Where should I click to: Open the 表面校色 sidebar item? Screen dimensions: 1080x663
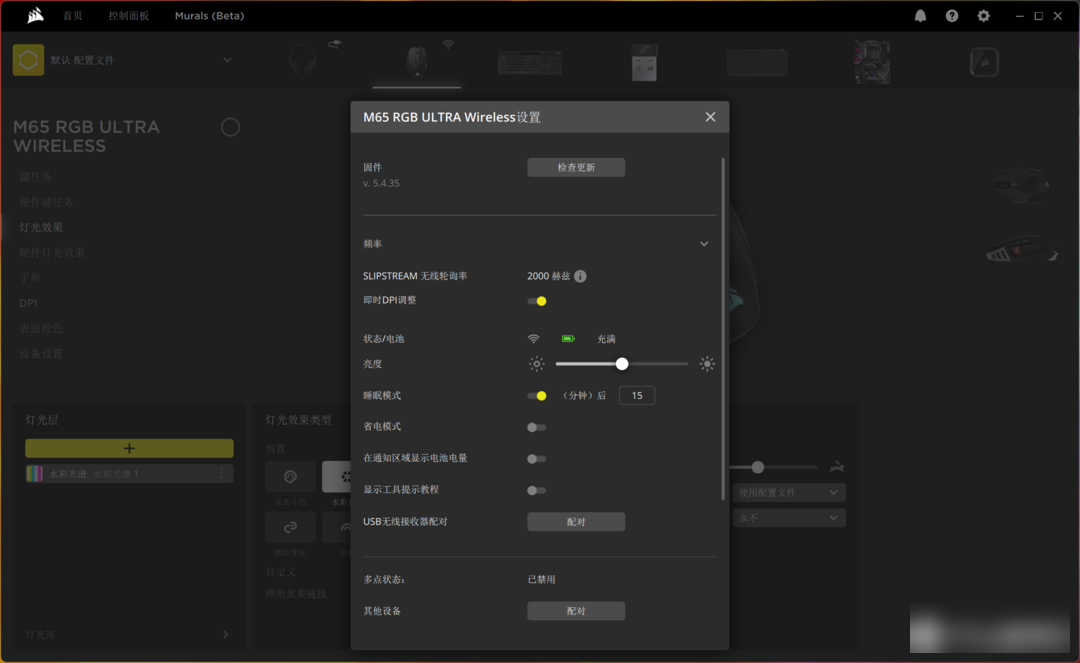(x=41, y=328)
